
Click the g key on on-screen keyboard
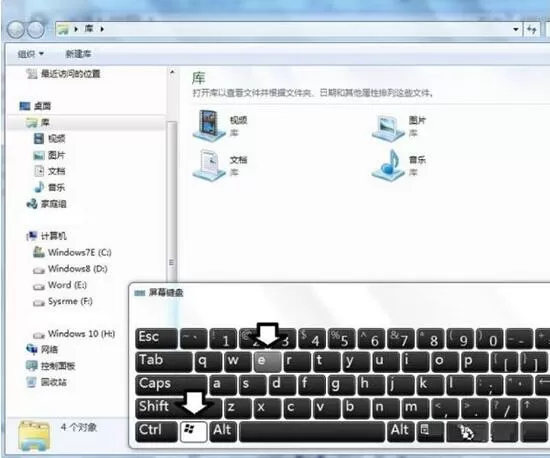341,384
